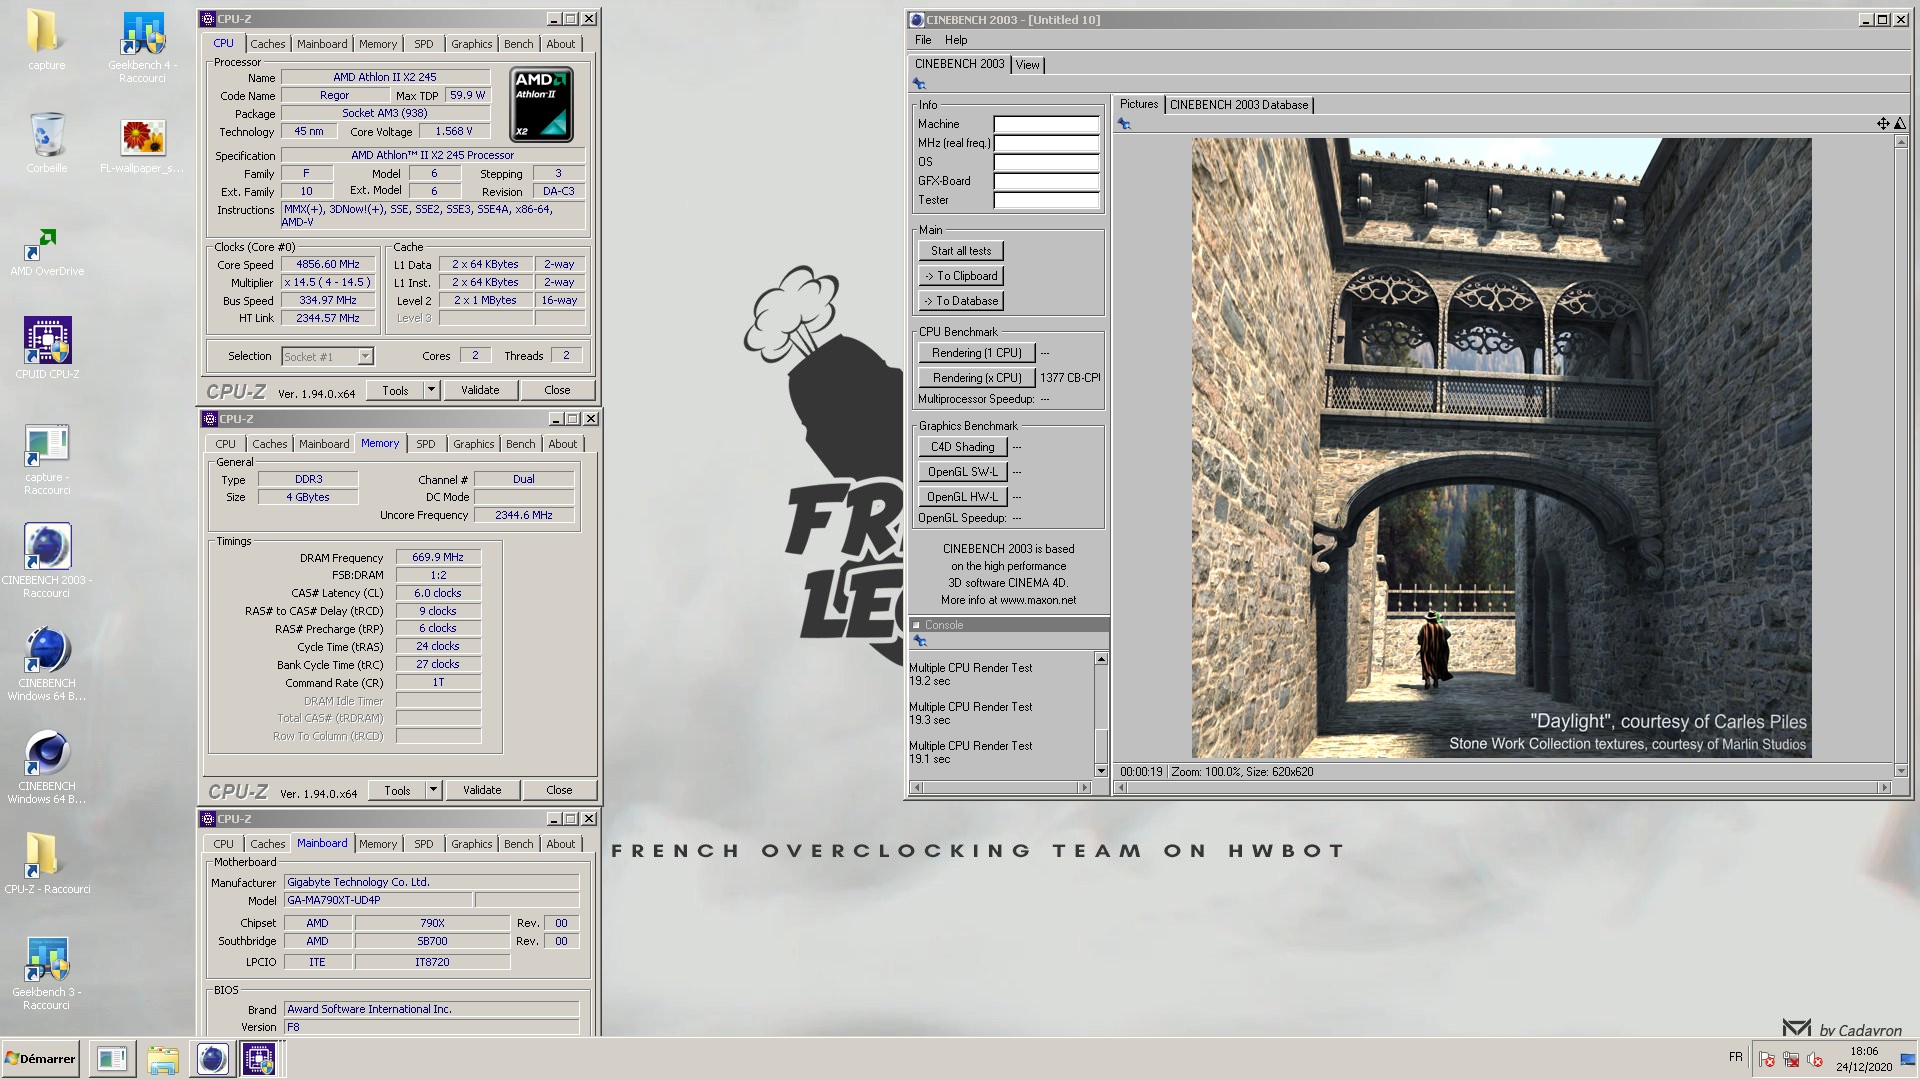Select the Pictures tab in CINEBENCH
Viewport: 1920px width, 1080px height.
pos(1138,104)
